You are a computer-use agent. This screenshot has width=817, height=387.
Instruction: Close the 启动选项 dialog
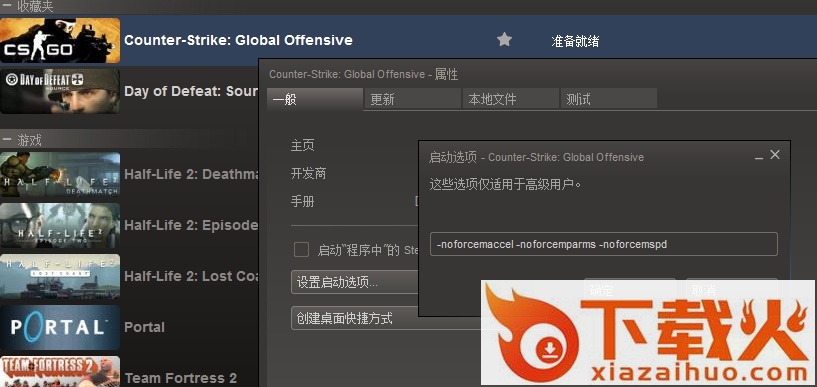tap(775, 155)
